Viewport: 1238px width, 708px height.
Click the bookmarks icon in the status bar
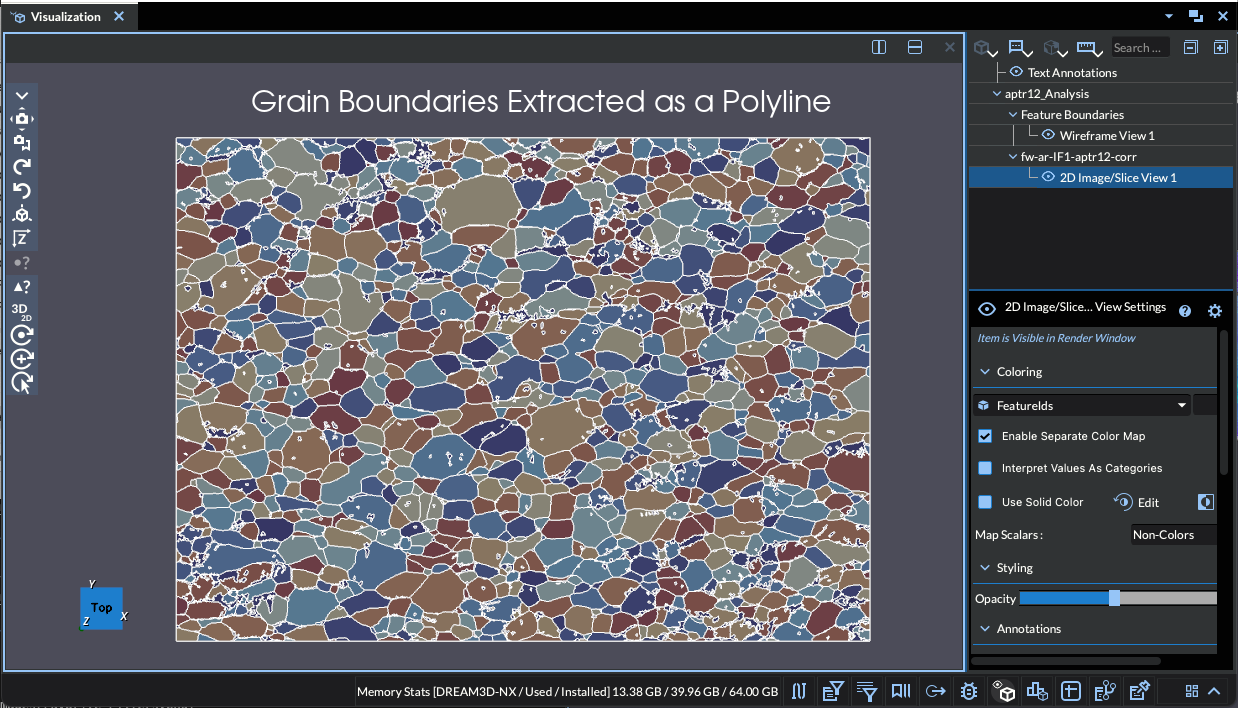(x=900, y=690)
